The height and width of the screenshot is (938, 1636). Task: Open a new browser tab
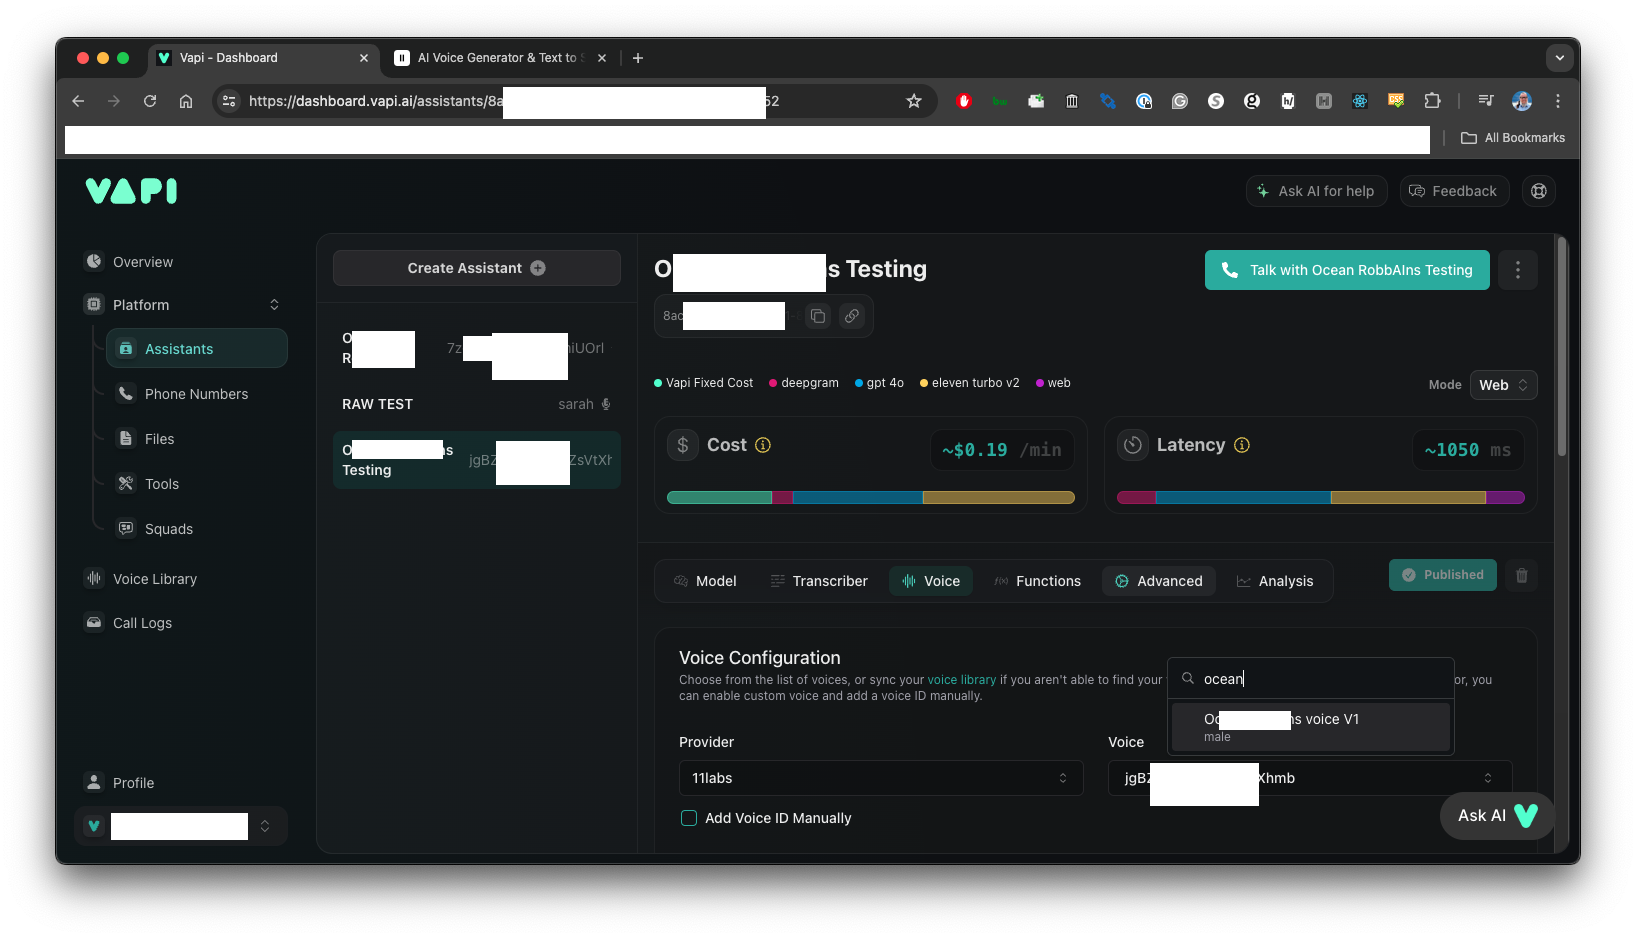[638, 58]
